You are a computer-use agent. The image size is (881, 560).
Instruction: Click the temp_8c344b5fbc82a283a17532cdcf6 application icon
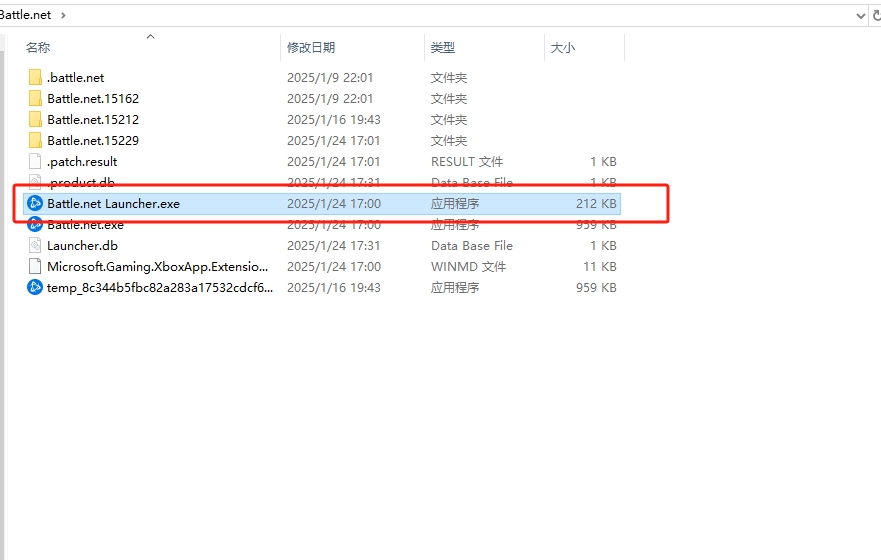[35, 288]
